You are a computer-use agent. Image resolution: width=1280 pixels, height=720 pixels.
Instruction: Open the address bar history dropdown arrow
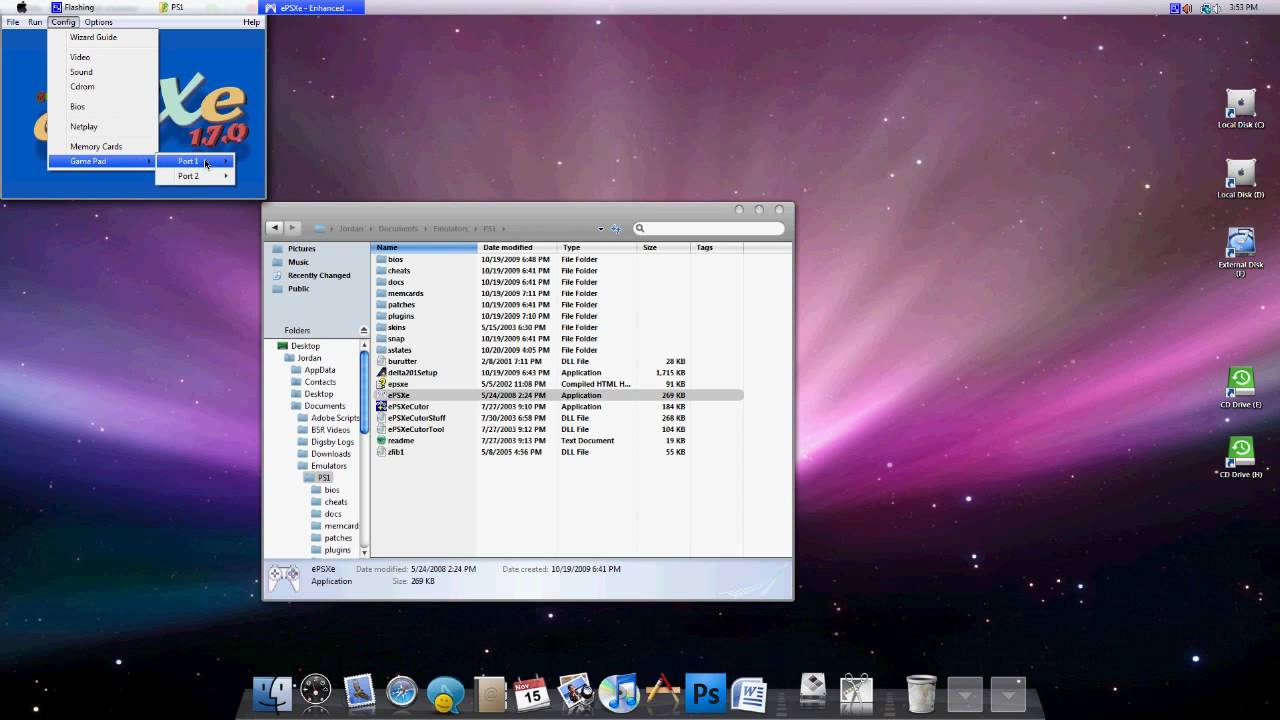click(601, 229)
